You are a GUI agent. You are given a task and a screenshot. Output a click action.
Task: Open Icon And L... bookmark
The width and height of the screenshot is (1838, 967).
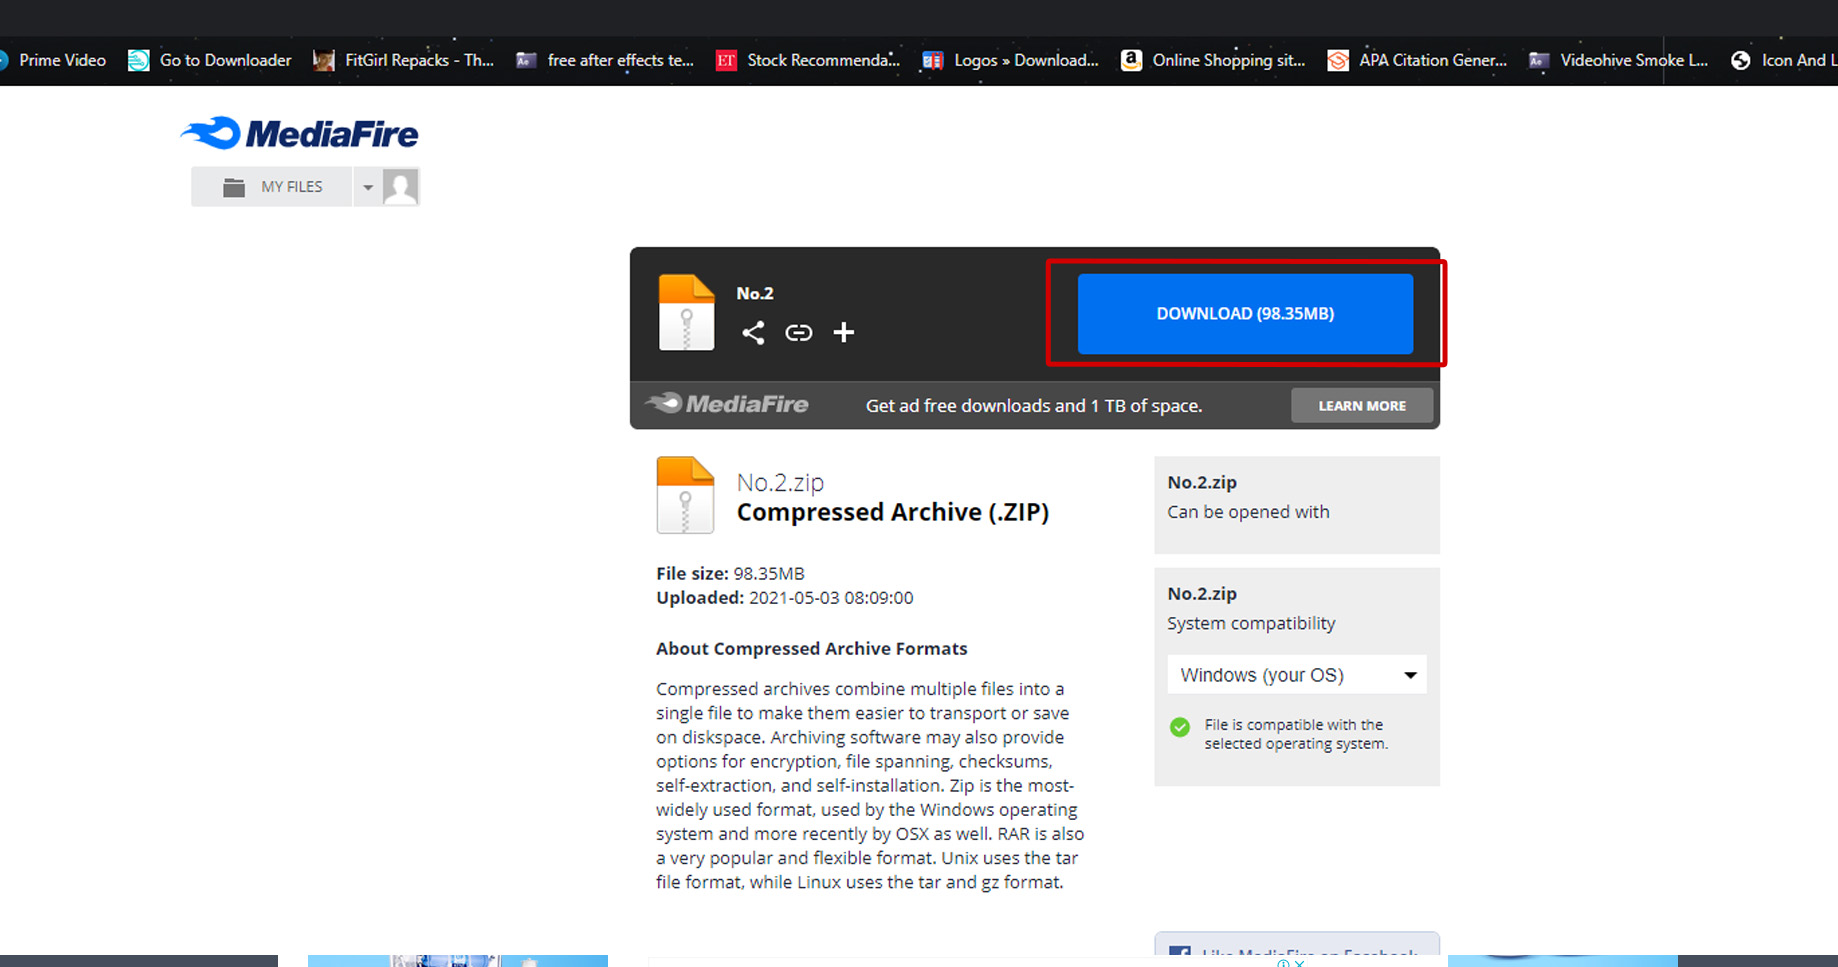tap(1784, 60)
